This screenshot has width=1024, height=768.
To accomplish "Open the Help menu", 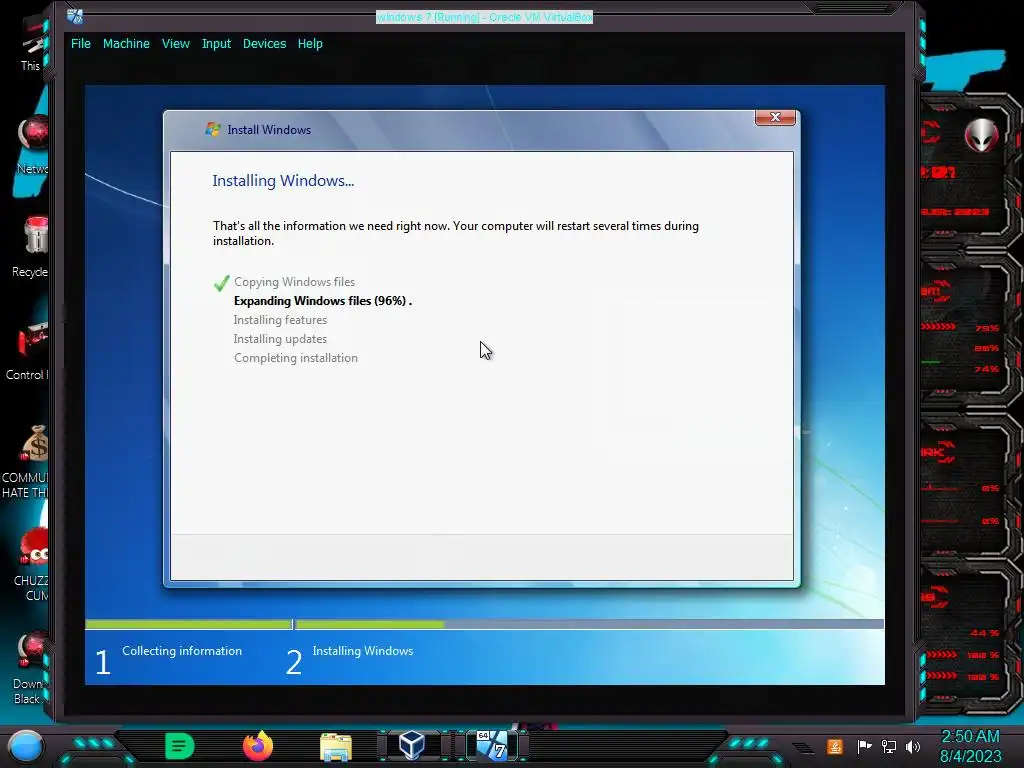I will pos(310,44).
